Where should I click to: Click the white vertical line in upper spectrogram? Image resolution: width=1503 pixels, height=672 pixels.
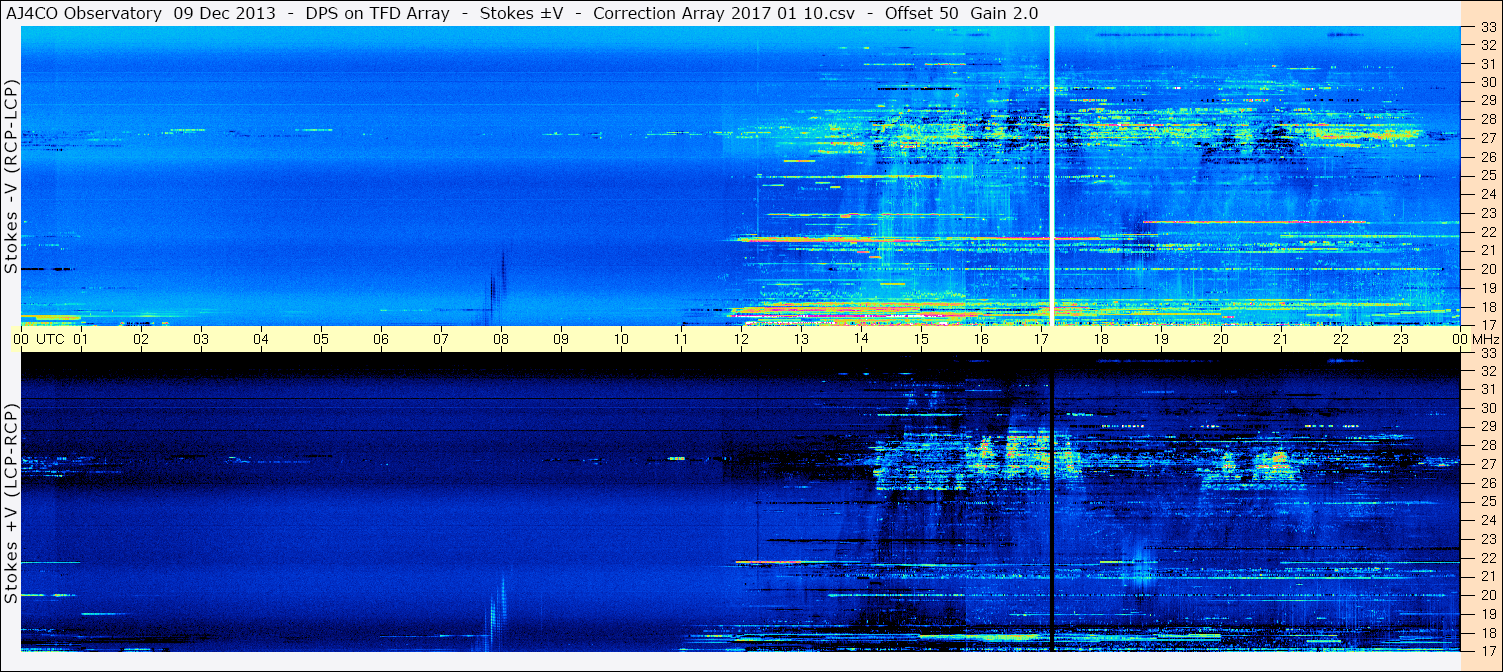pos(1052,176)
